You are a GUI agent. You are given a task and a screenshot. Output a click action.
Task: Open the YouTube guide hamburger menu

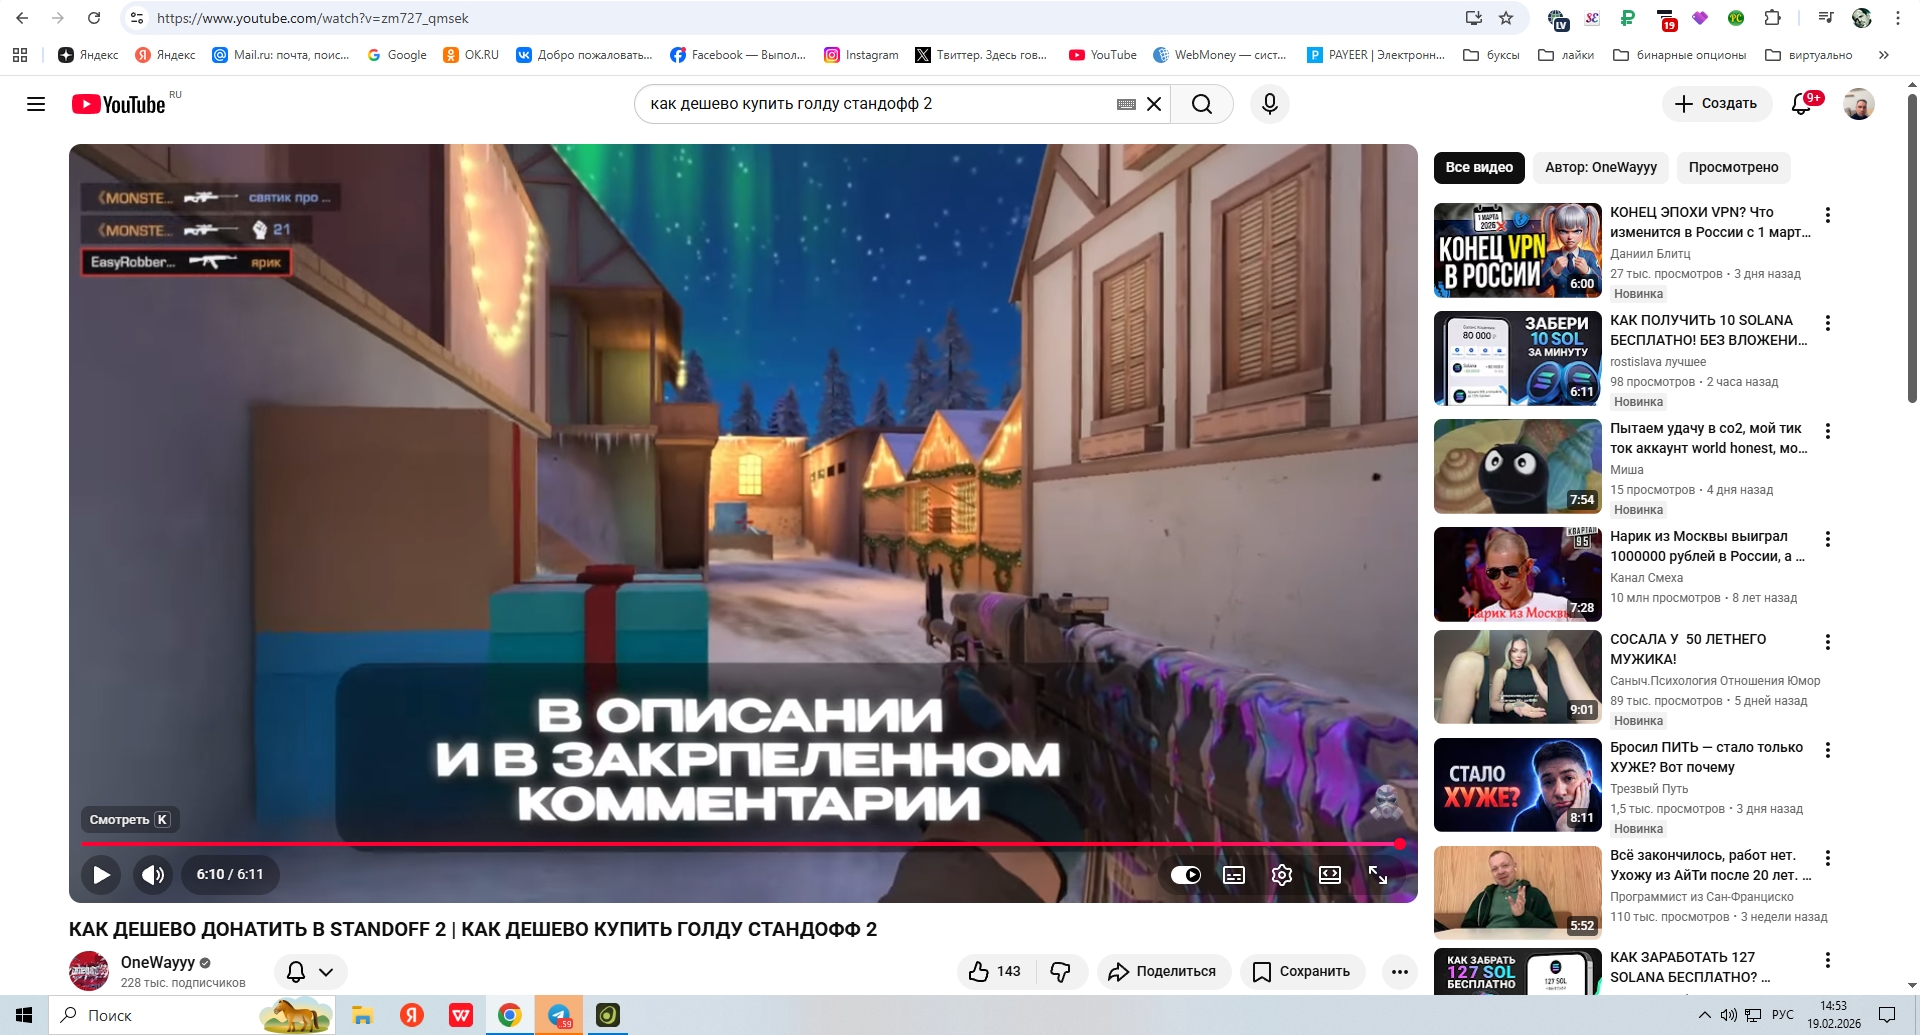tap(36, 104)
